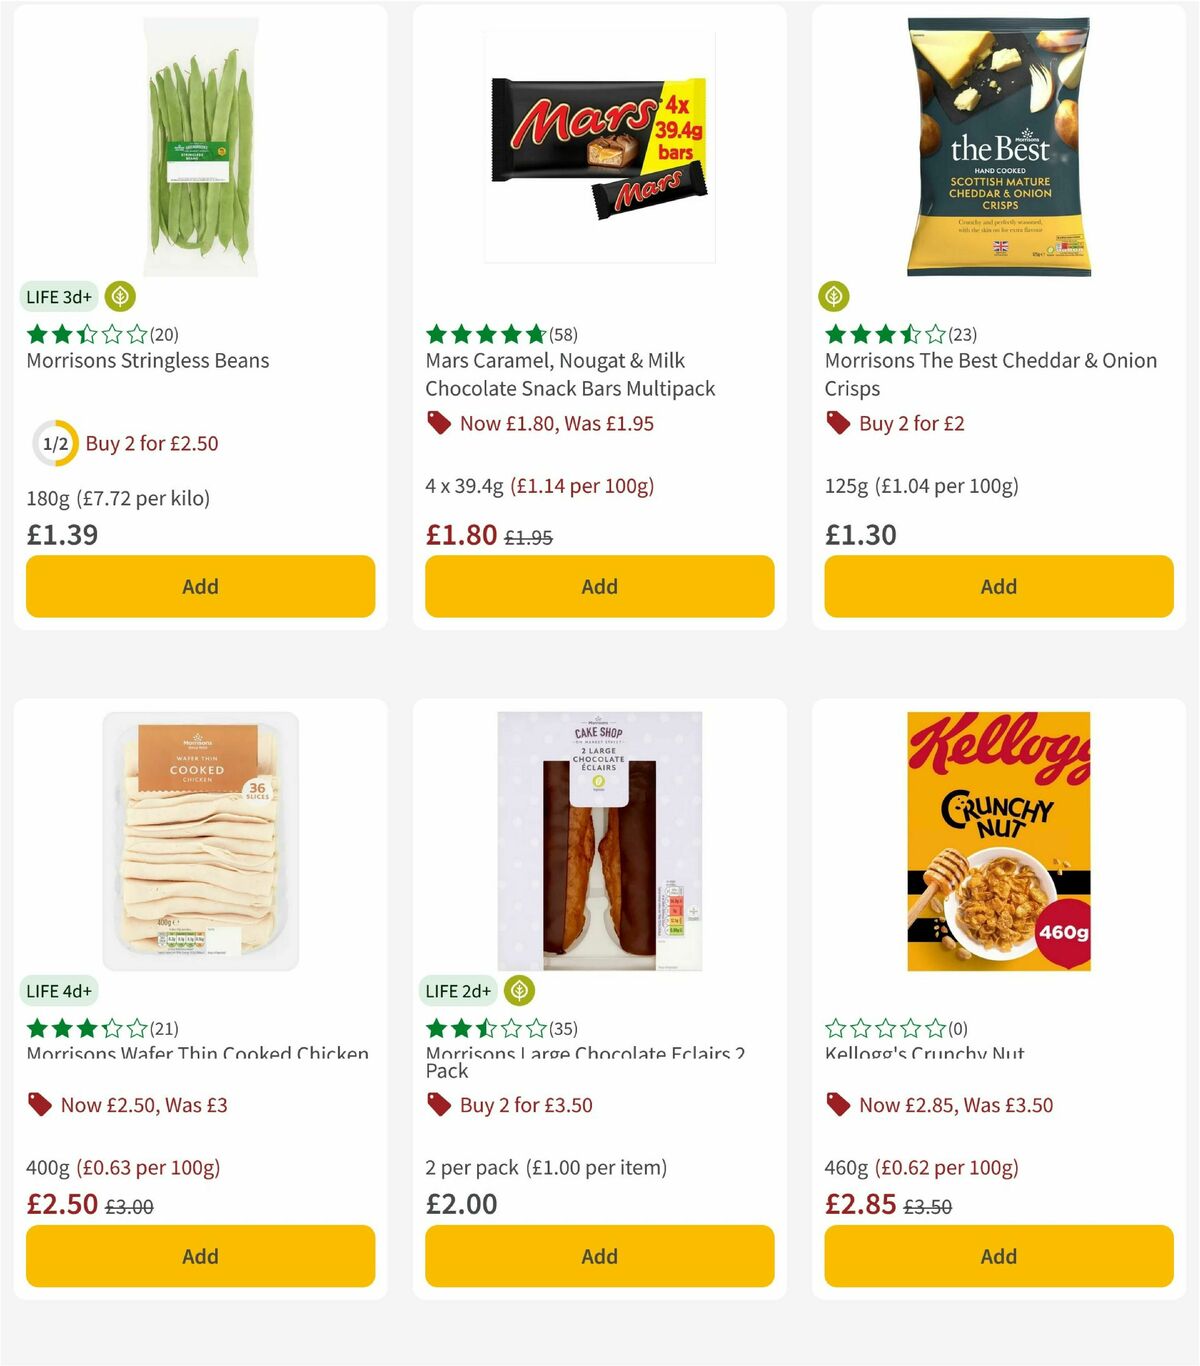Click the star rating for Cheddar & Onion Crisps
Image resolution: width=1200 pixels, height=1366 pixels.
click(x=884, y=332)
